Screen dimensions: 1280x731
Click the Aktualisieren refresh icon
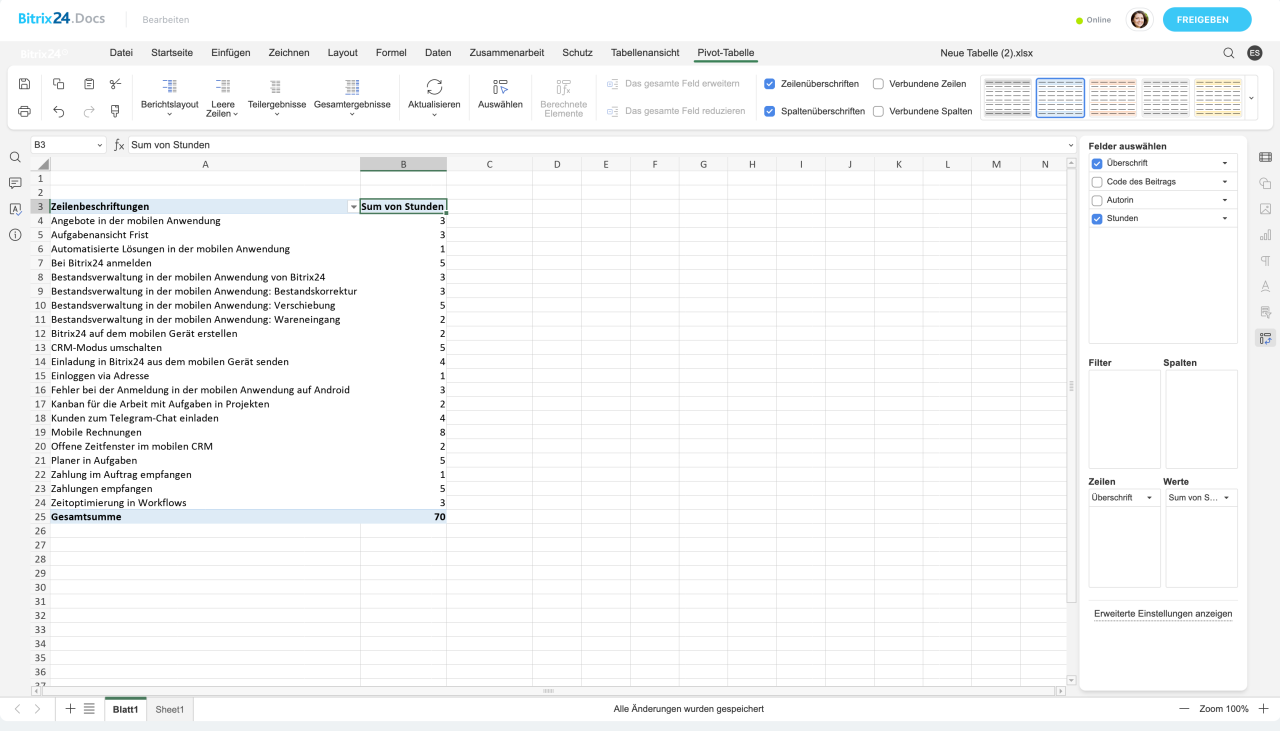click(x=434, y=87)
